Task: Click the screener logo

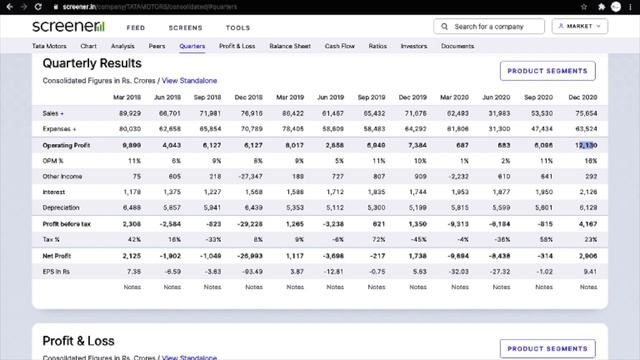Action: (69, 26)
